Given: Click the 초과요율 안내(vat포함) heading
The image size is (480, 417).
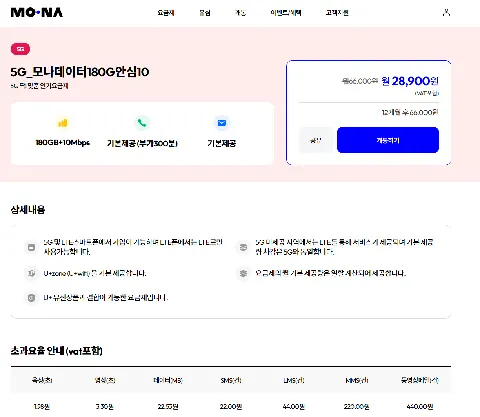Looking at the screenshot, I should click(56, 351).
